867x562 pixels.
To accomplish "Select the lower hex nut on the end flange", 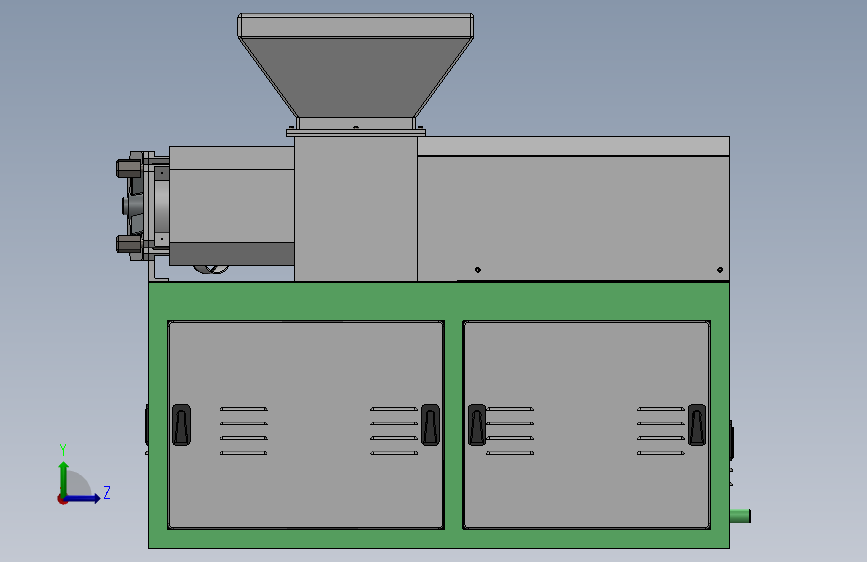I will tap(128, 243).
